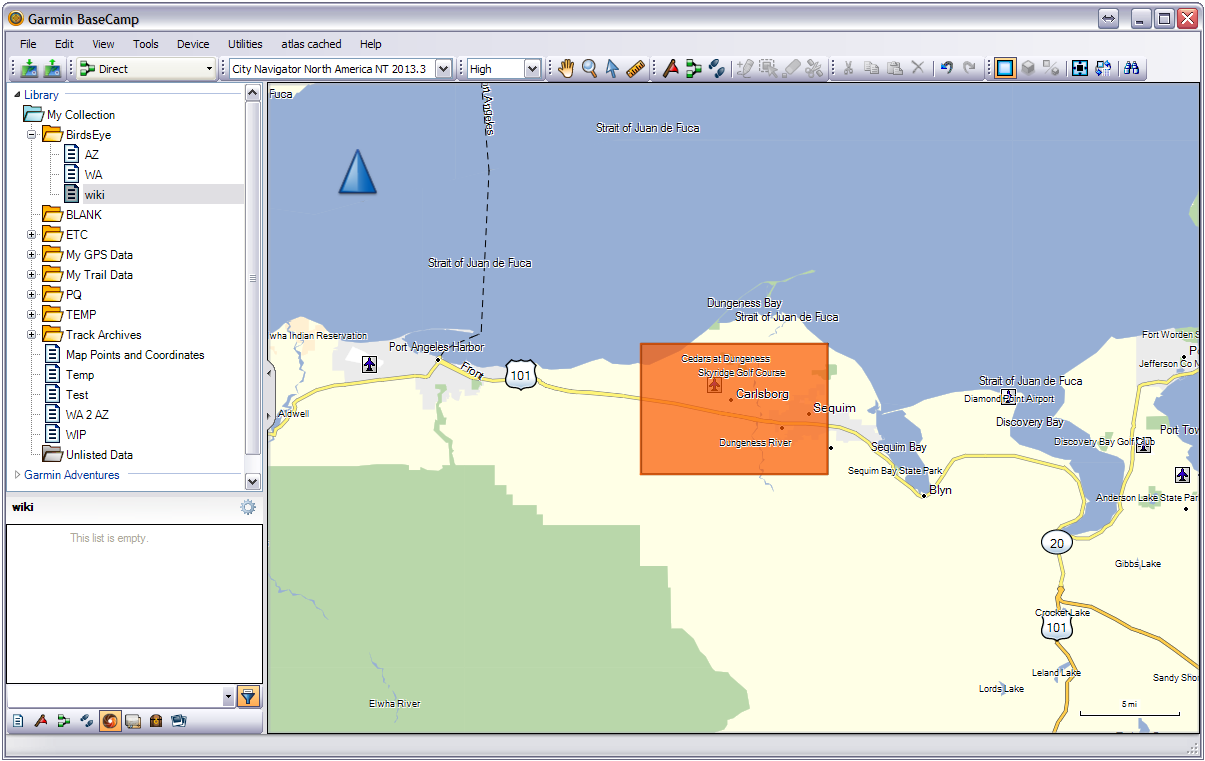Viewport: 1205px width, 761px height.
Task: Toggle the funnel filter button
Action: point(249,697)
